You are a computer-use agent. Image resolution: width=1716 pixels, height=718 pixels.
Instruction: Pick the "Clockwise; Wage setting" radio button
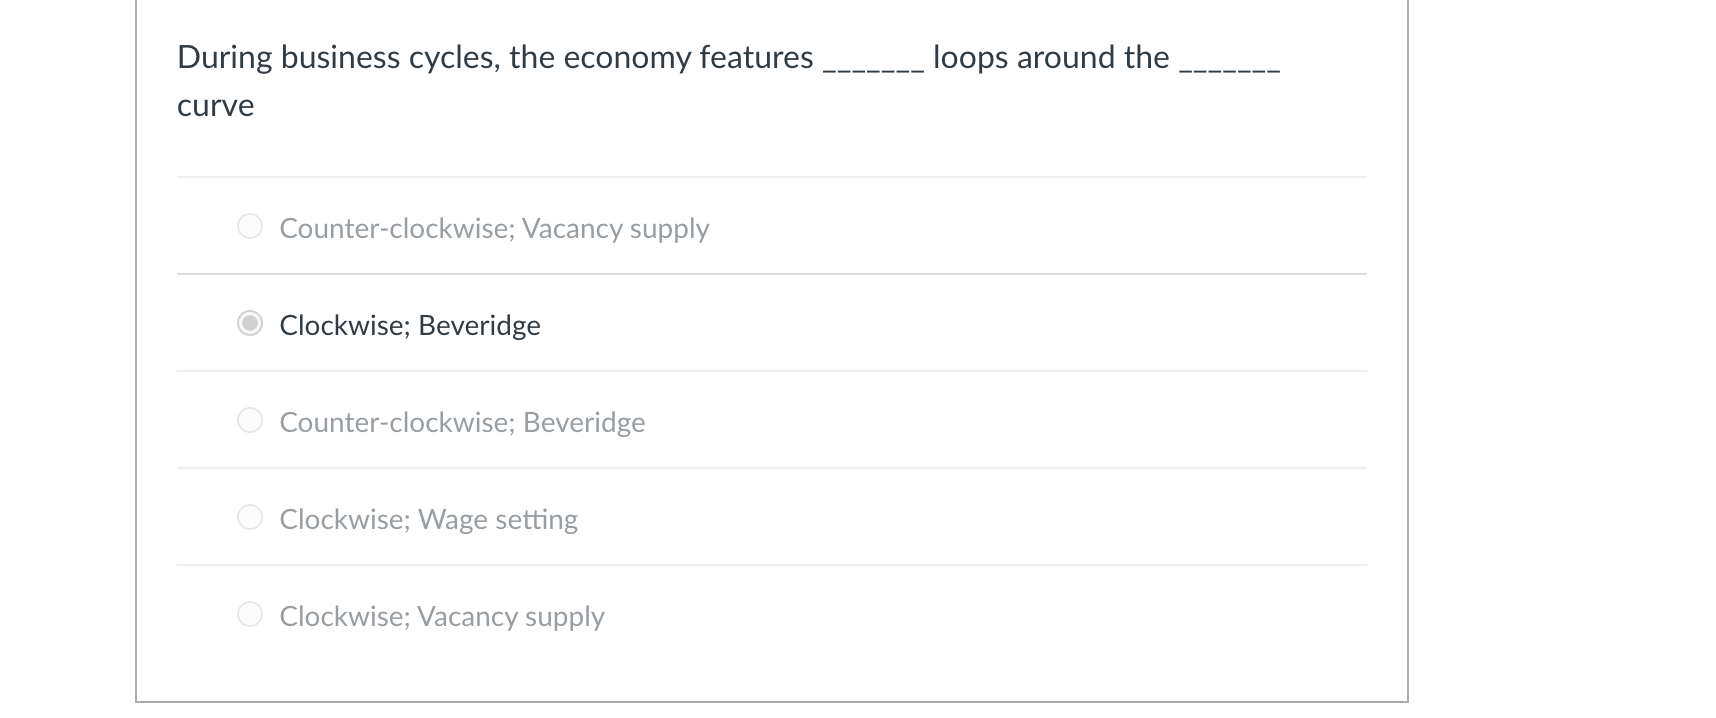250,518
